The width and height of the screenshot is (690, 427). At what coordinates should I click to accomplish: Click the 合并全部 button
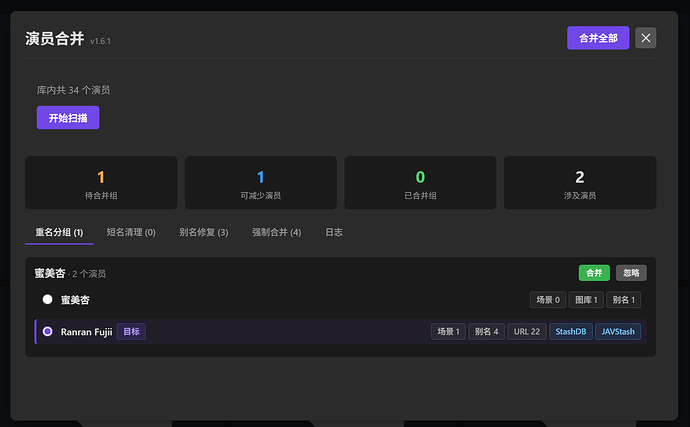(598, 38)
